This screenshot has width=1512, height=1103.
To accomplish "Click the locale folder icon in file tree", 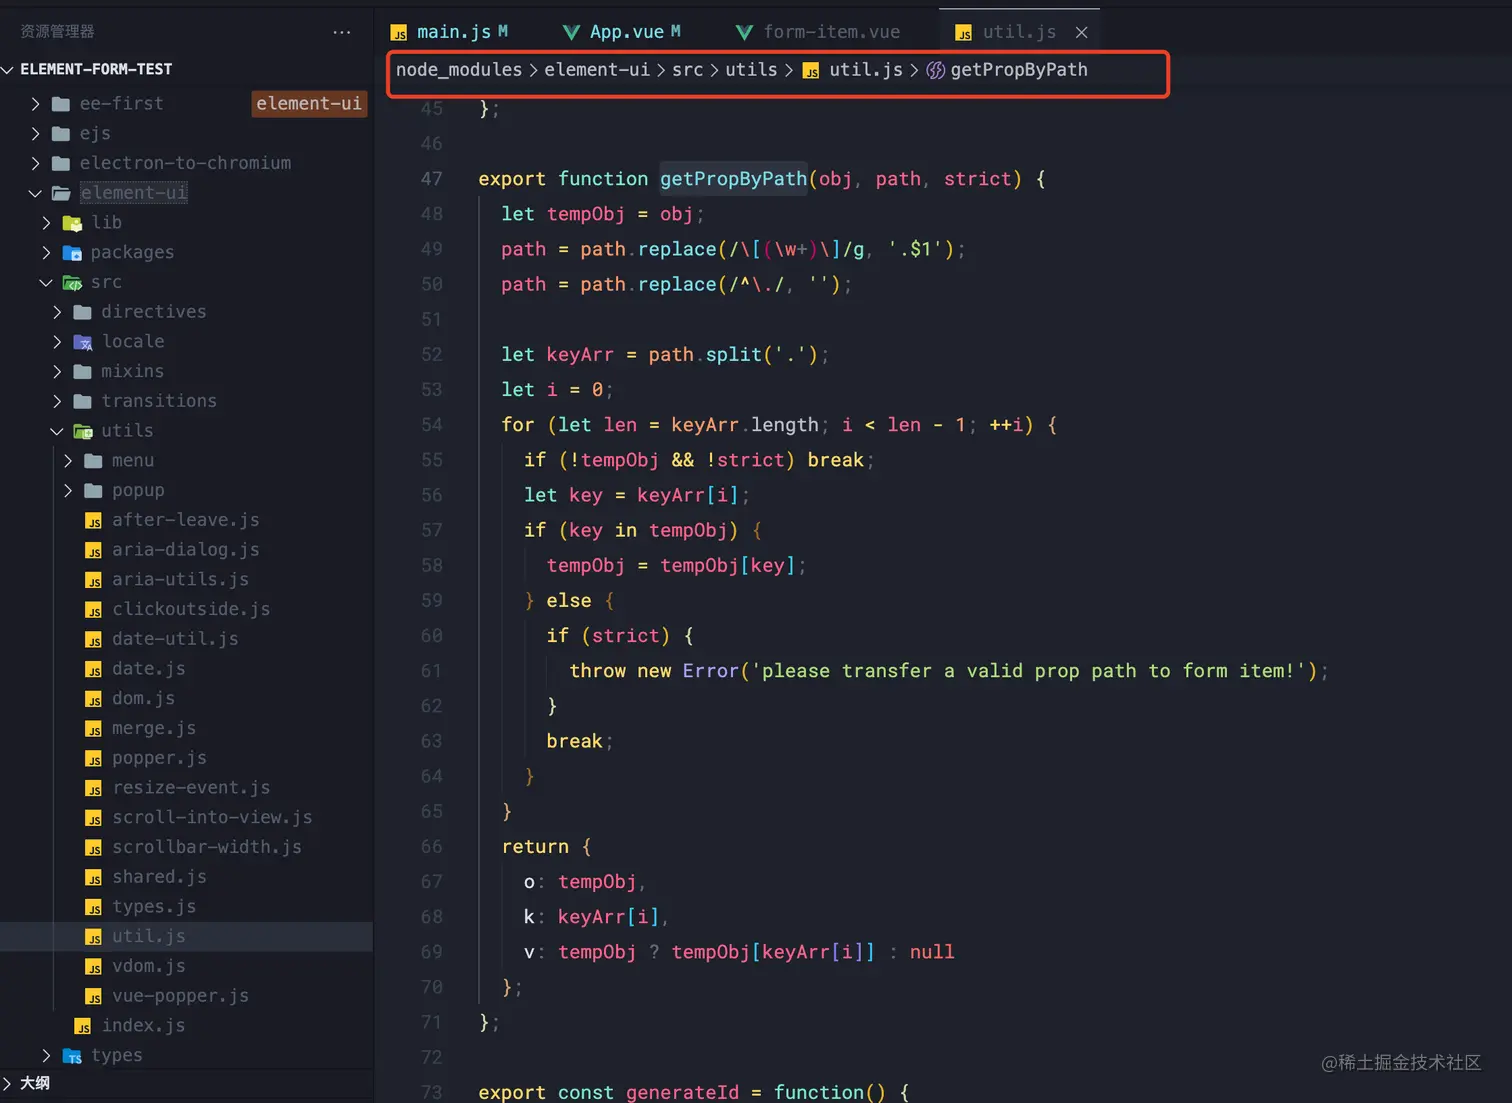I will 83,342.
